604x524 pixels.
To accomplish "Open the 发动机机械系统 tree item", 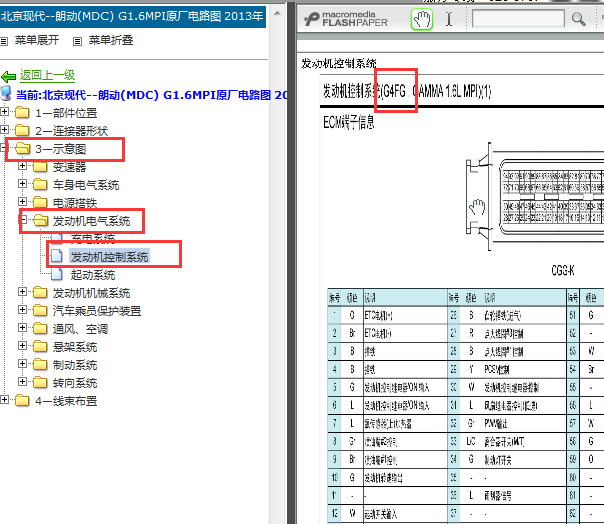I will click(x=91, y=293).
